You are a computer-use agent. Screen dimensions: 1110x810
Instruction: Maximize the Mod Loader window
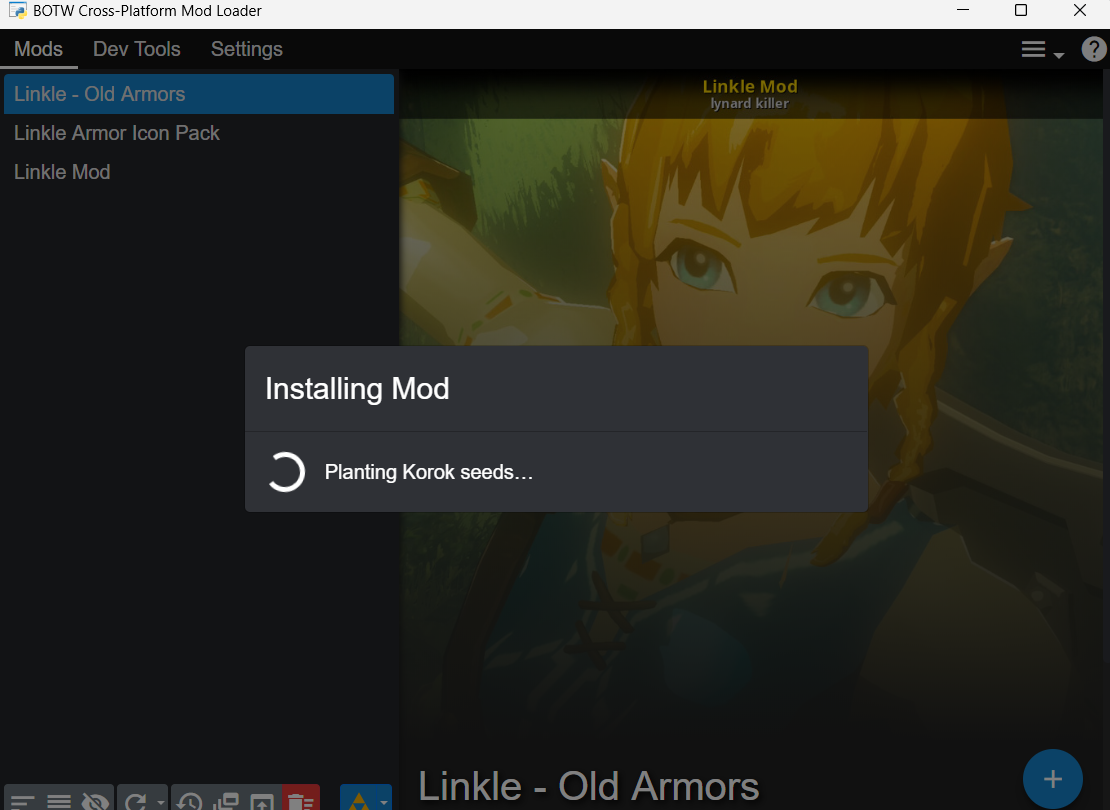[x=1021, y=10]
